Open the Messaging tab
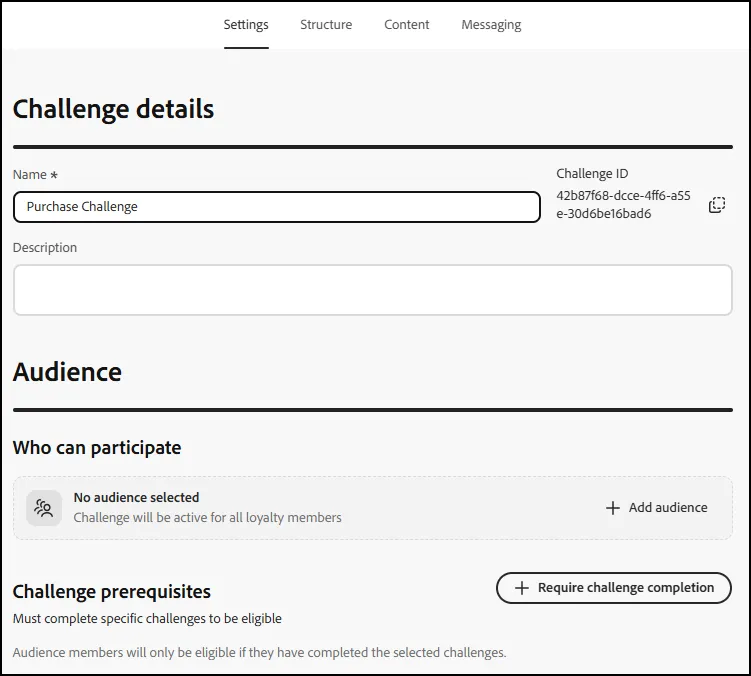Image resolution: width=751 pixels, height=676 pixels. tap(491, 24)
